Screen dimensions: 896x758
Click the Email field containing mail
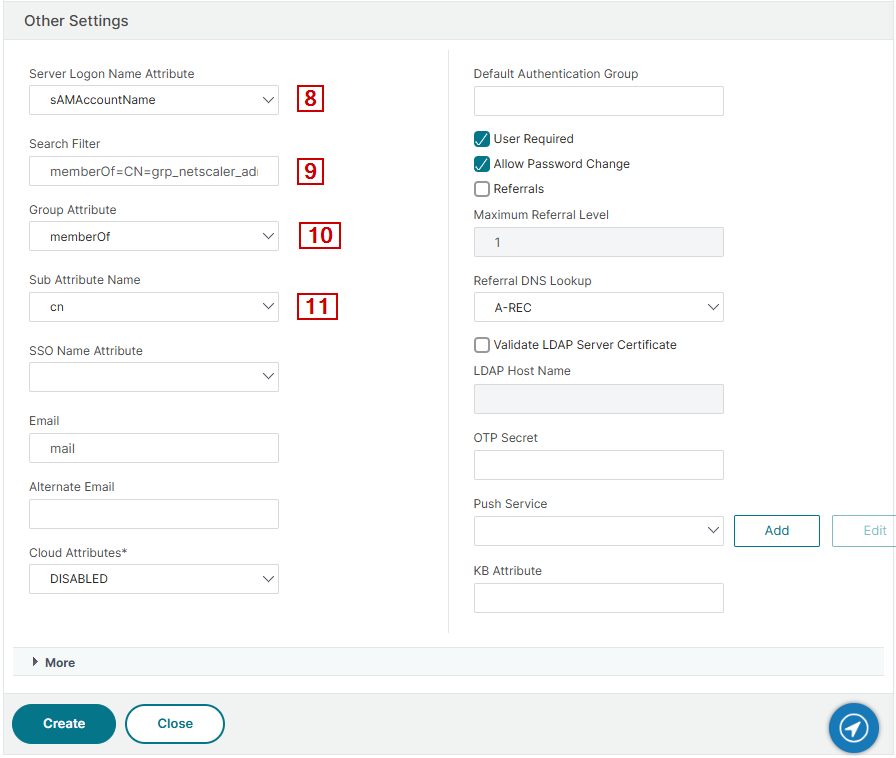click(x=154, y=448)
